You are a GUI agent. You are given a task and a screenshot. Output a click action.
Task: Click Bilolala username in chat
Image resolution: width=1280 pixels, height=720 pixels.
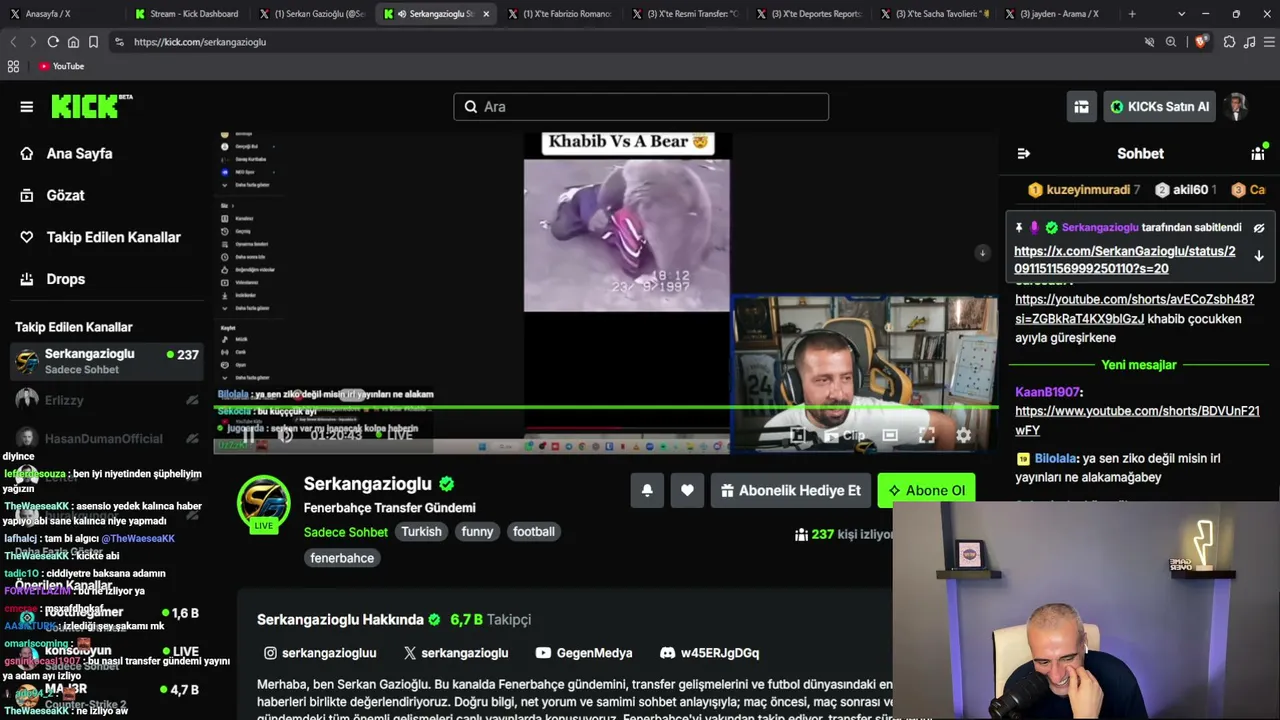[x=1056, y=459]
